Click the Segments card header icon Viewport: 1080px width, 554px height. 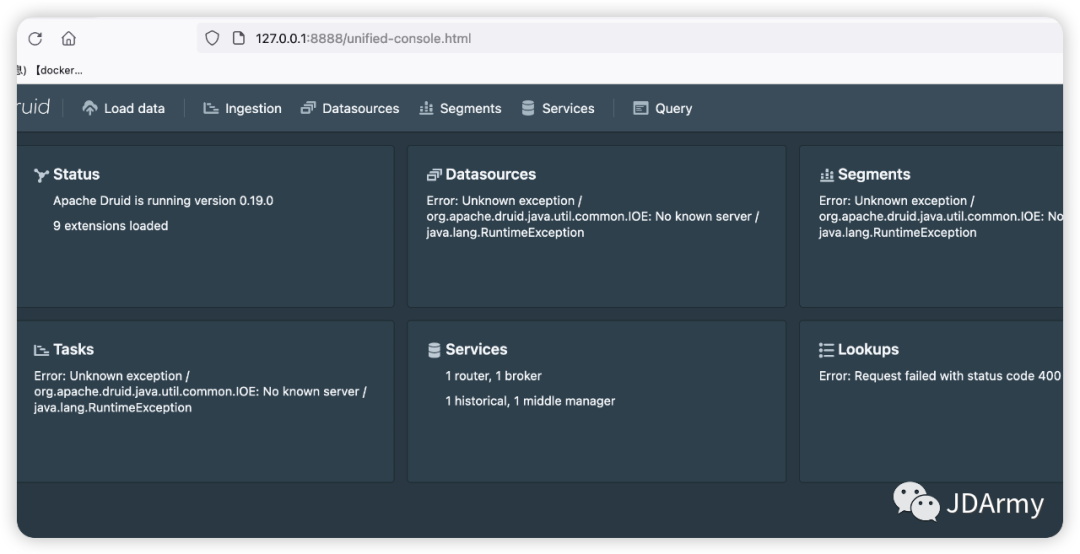click(x=827, y=175)
